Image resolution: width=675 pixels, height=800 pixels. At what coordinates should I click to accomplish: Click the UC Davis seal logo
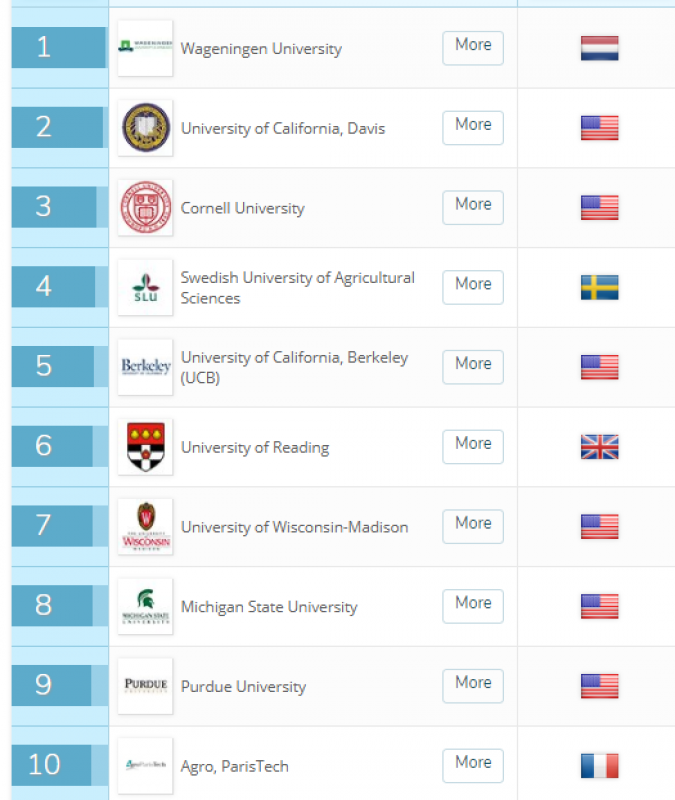145,128
